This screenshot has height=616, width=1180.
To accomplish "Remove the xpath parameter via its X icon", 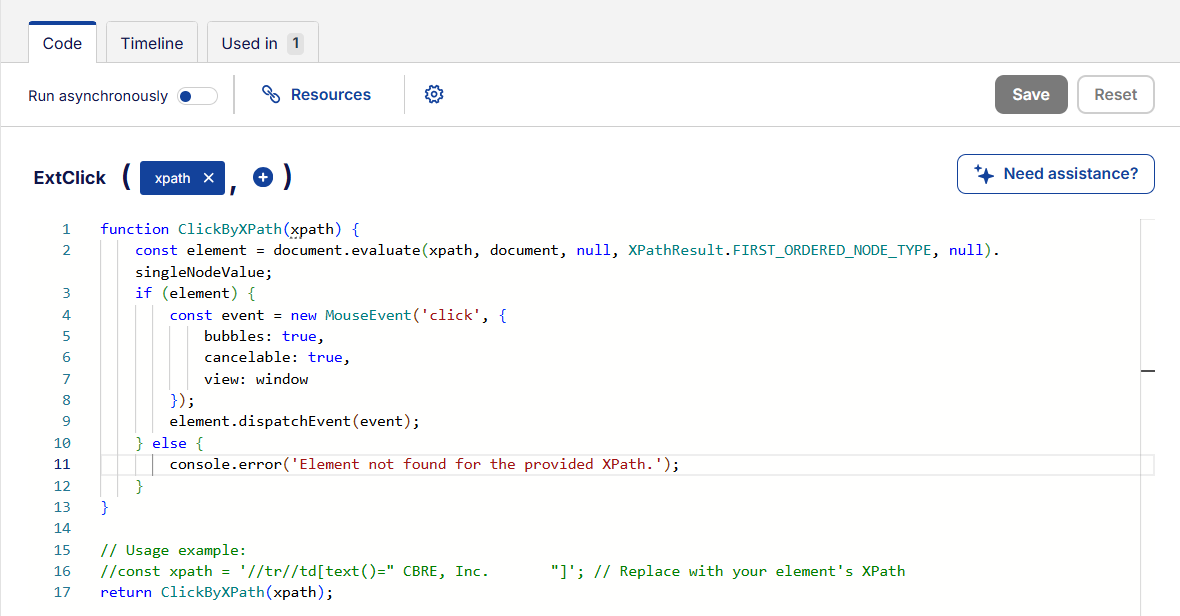I will 207,177.
